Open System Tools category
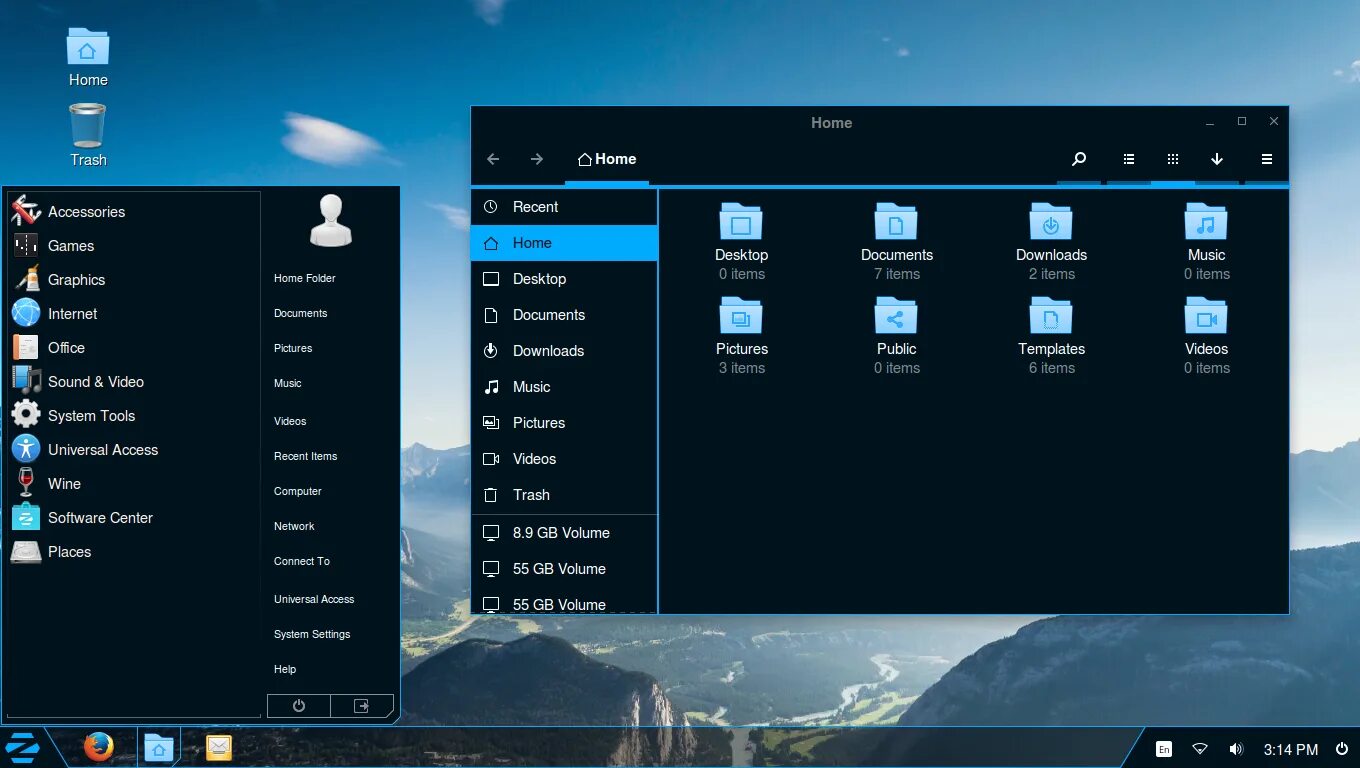Image resolution: width=1360 pixels, height=768 pixels. [x=134, y=416]
